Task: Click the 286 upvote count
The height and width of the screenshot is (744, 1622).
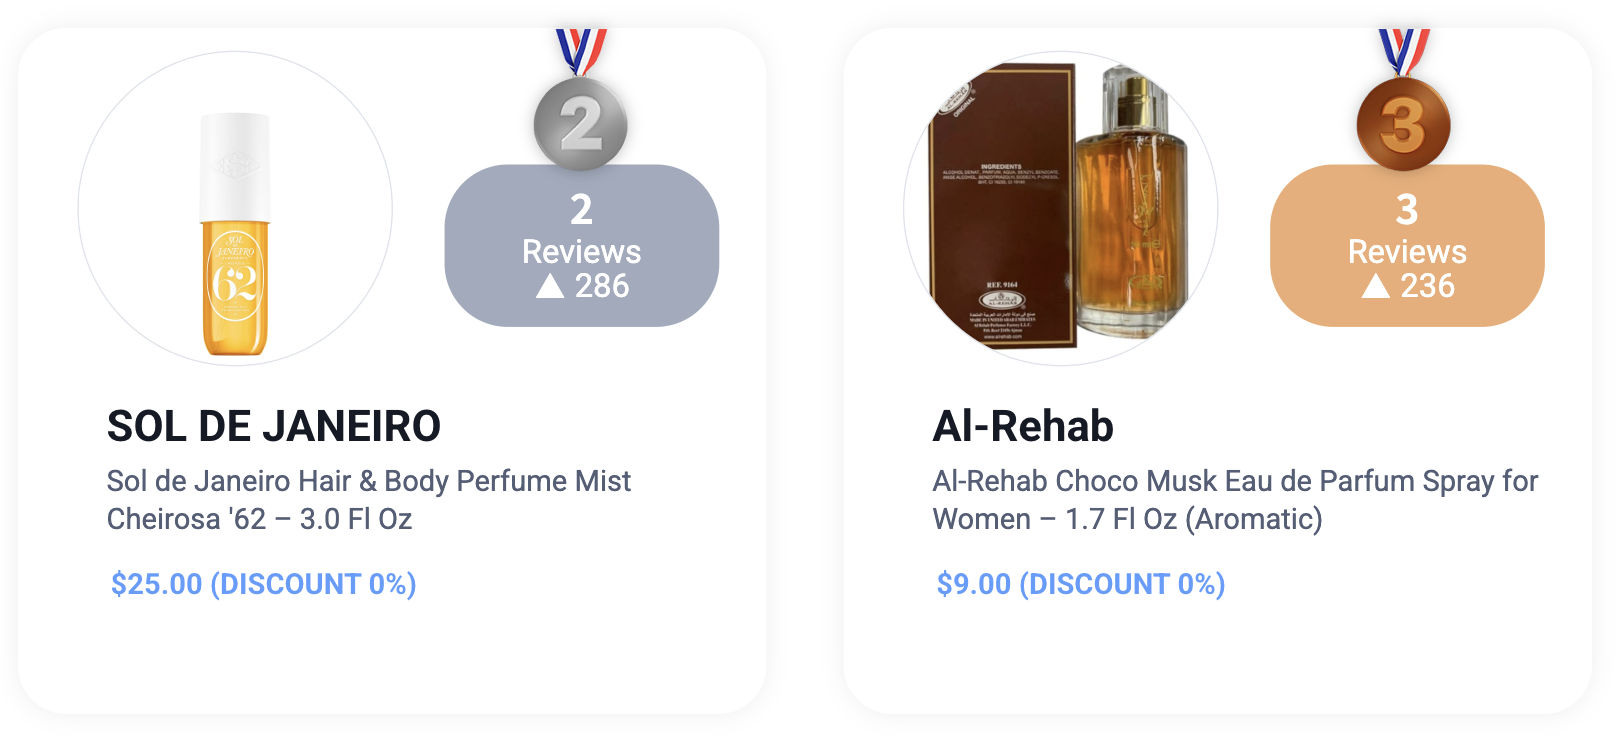Action: 602,287
